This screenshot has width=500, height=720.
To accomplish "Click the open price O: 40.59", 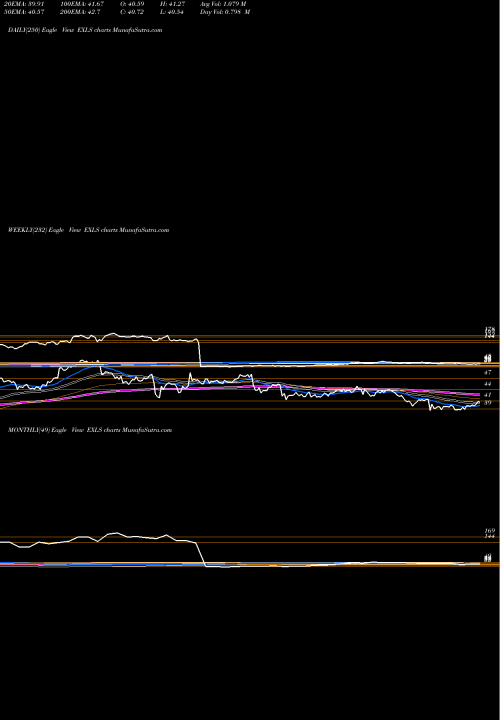I will pos(133,4).
